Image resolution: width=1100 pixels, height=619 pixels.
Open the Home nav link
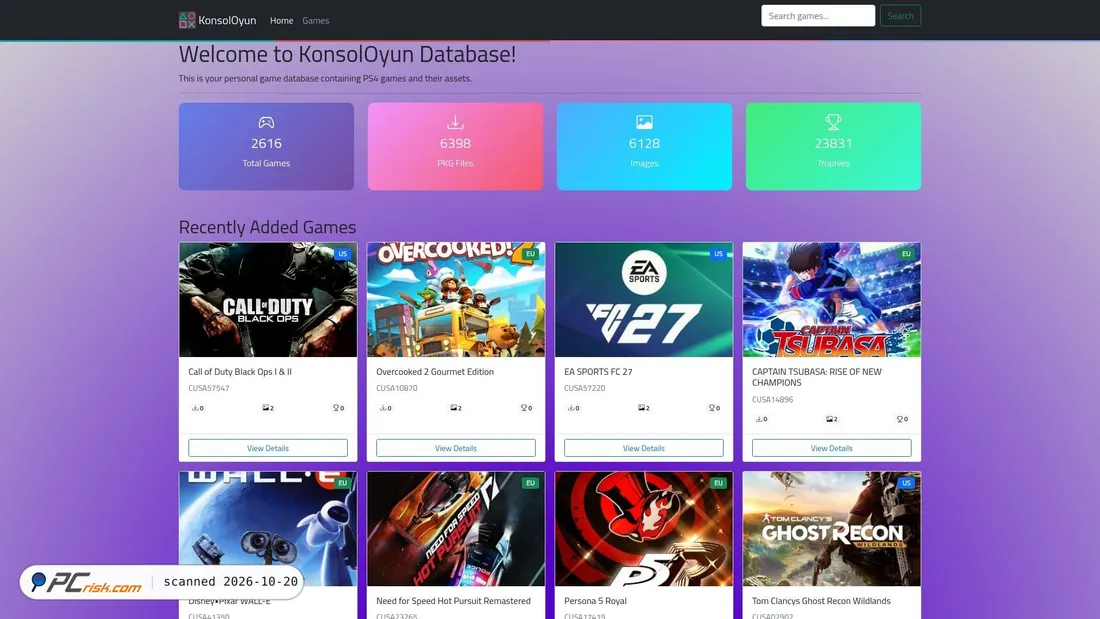click(281, 20)
